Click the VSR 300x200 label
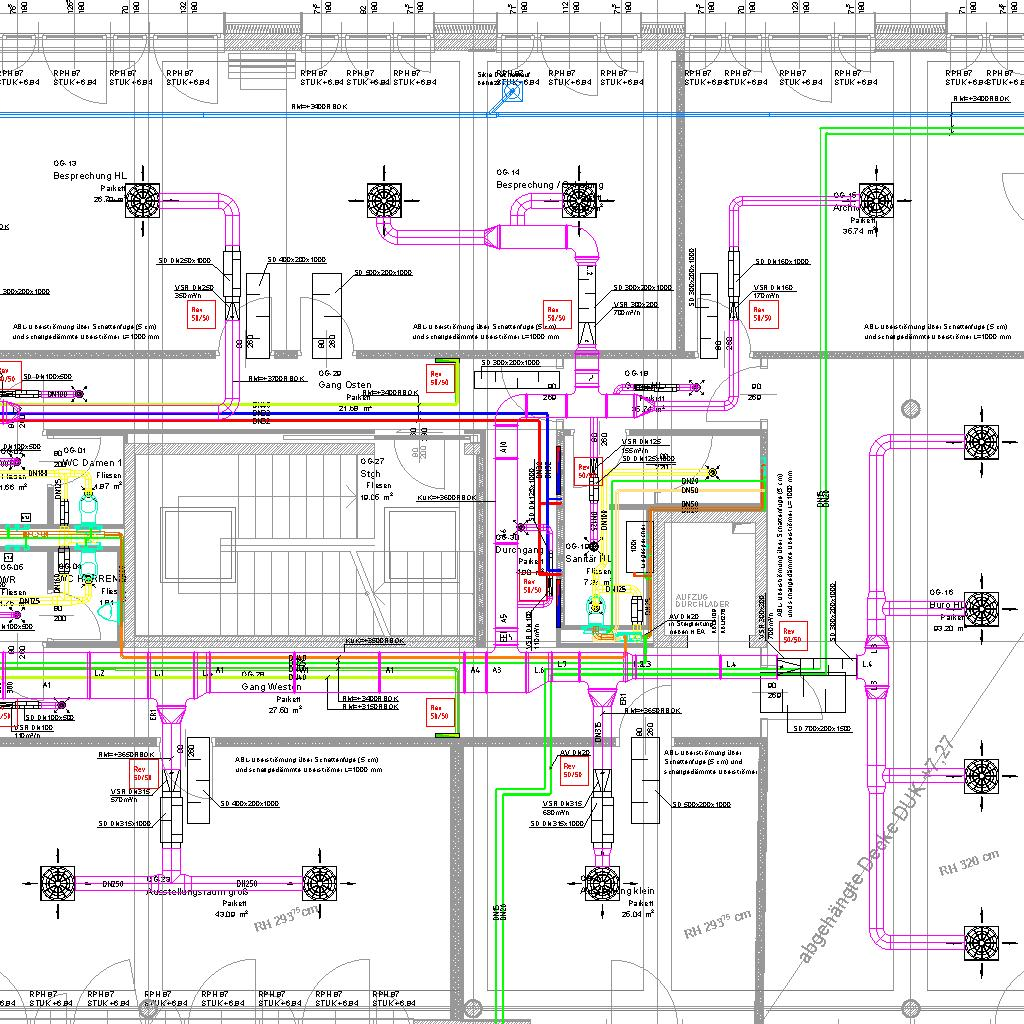This screenshot has height=1024, width=1024. click(636, 304)
